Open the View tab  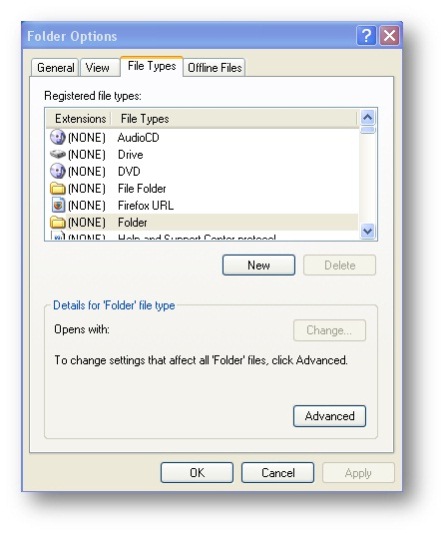pyautogui.click(x=98, y=67)
